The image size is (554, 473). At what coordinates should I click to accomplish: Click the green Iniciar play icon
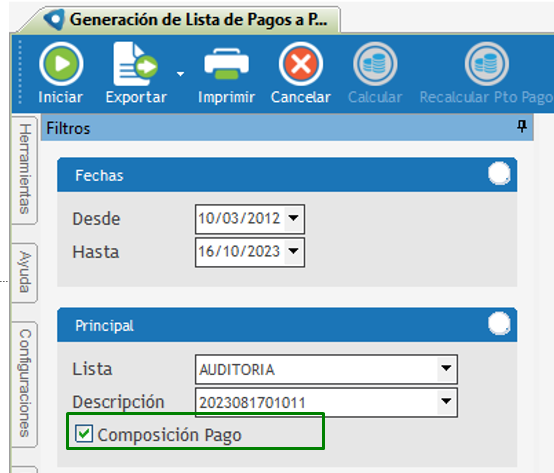click(x=61, y=64)
